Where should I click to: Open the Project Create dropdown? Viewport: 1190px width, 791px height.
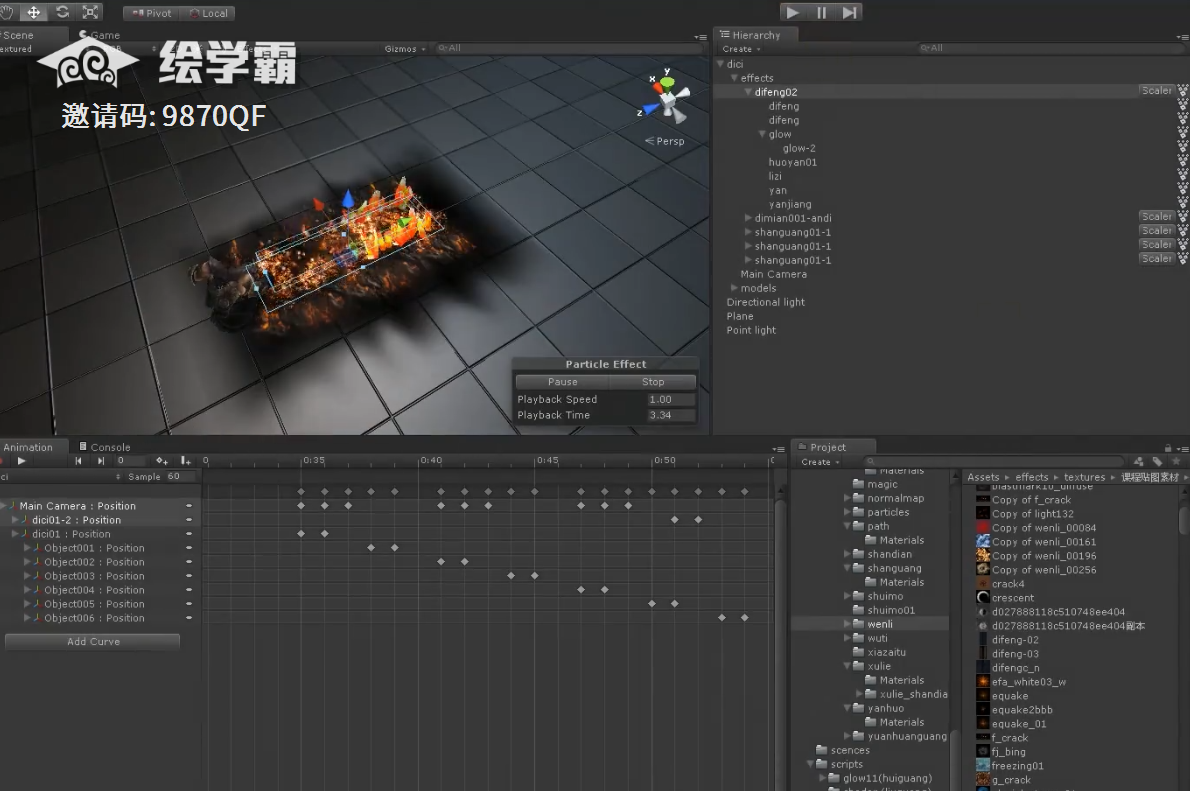pyautogui.click(x=820, y=462)
